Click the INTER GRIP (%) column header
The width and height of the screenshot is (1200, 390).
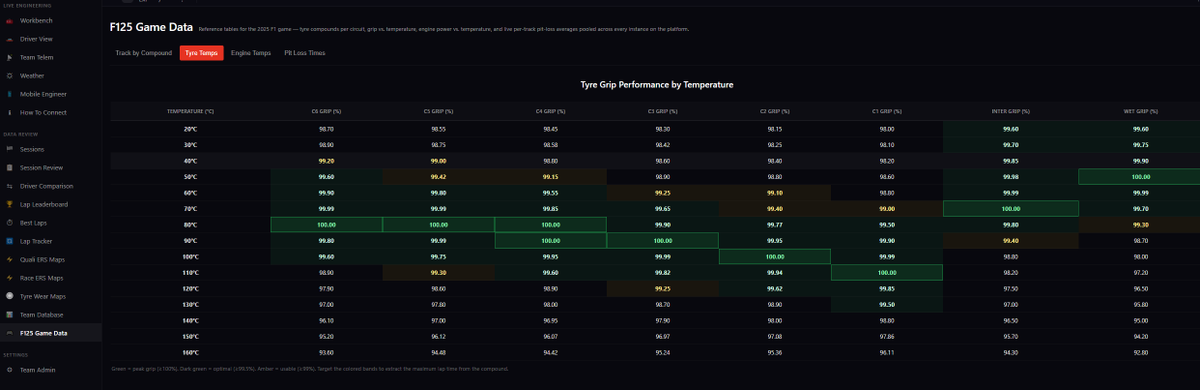pyautogui.click(x=1010, y=111)
